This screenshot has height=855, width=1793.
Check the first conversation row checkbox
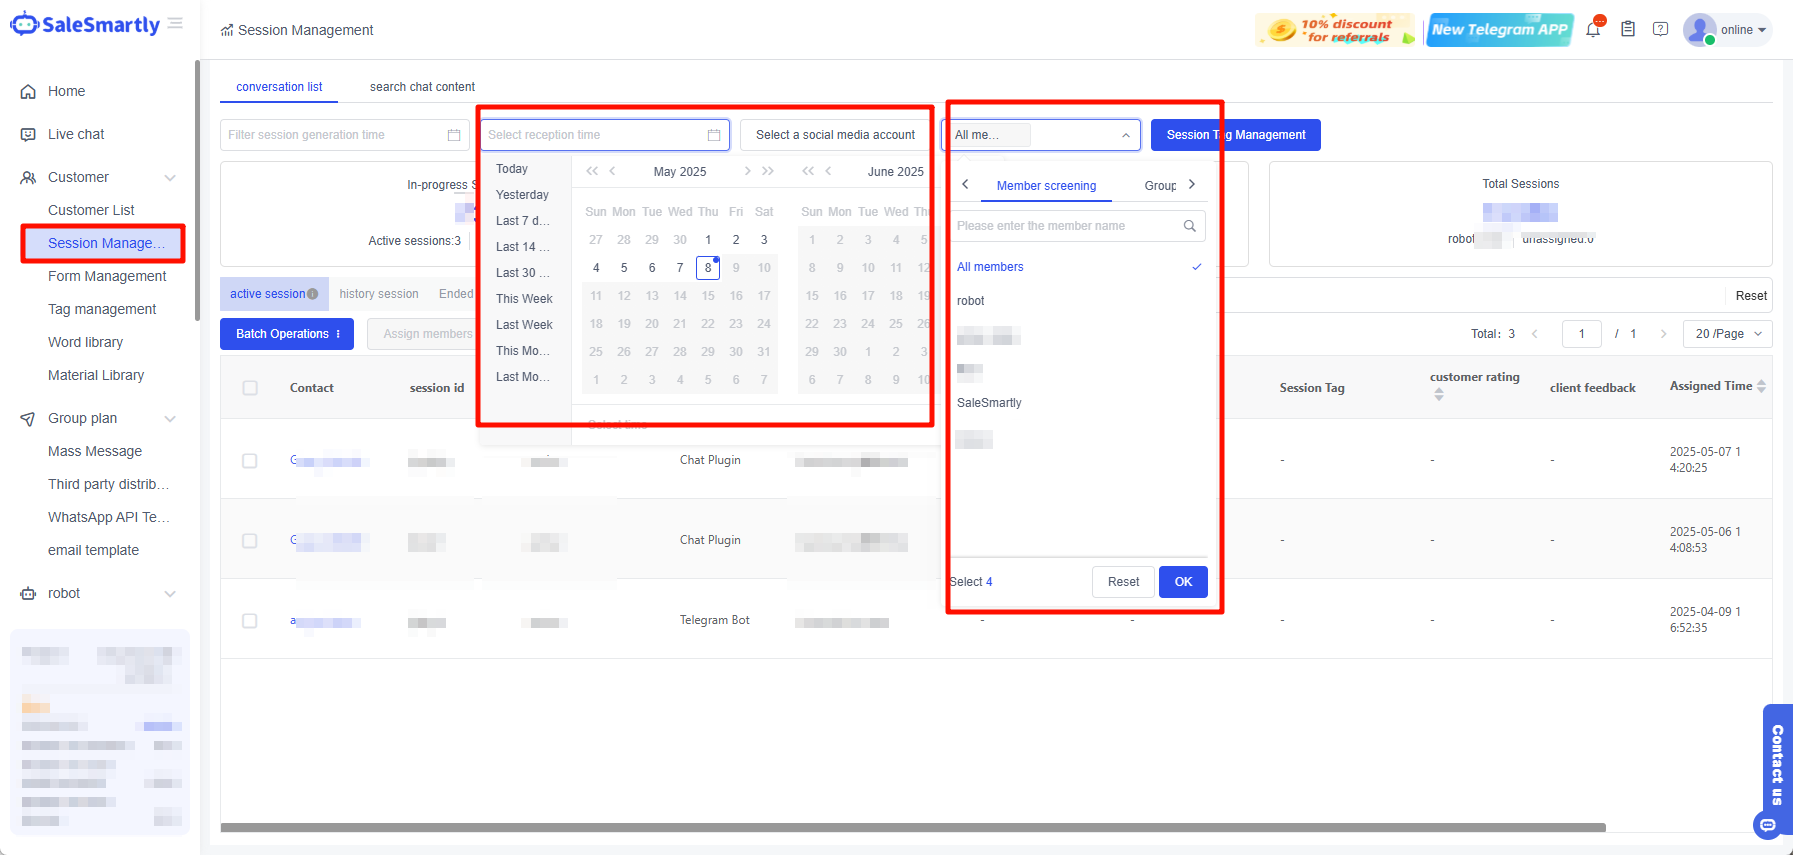tap(250, 461)
